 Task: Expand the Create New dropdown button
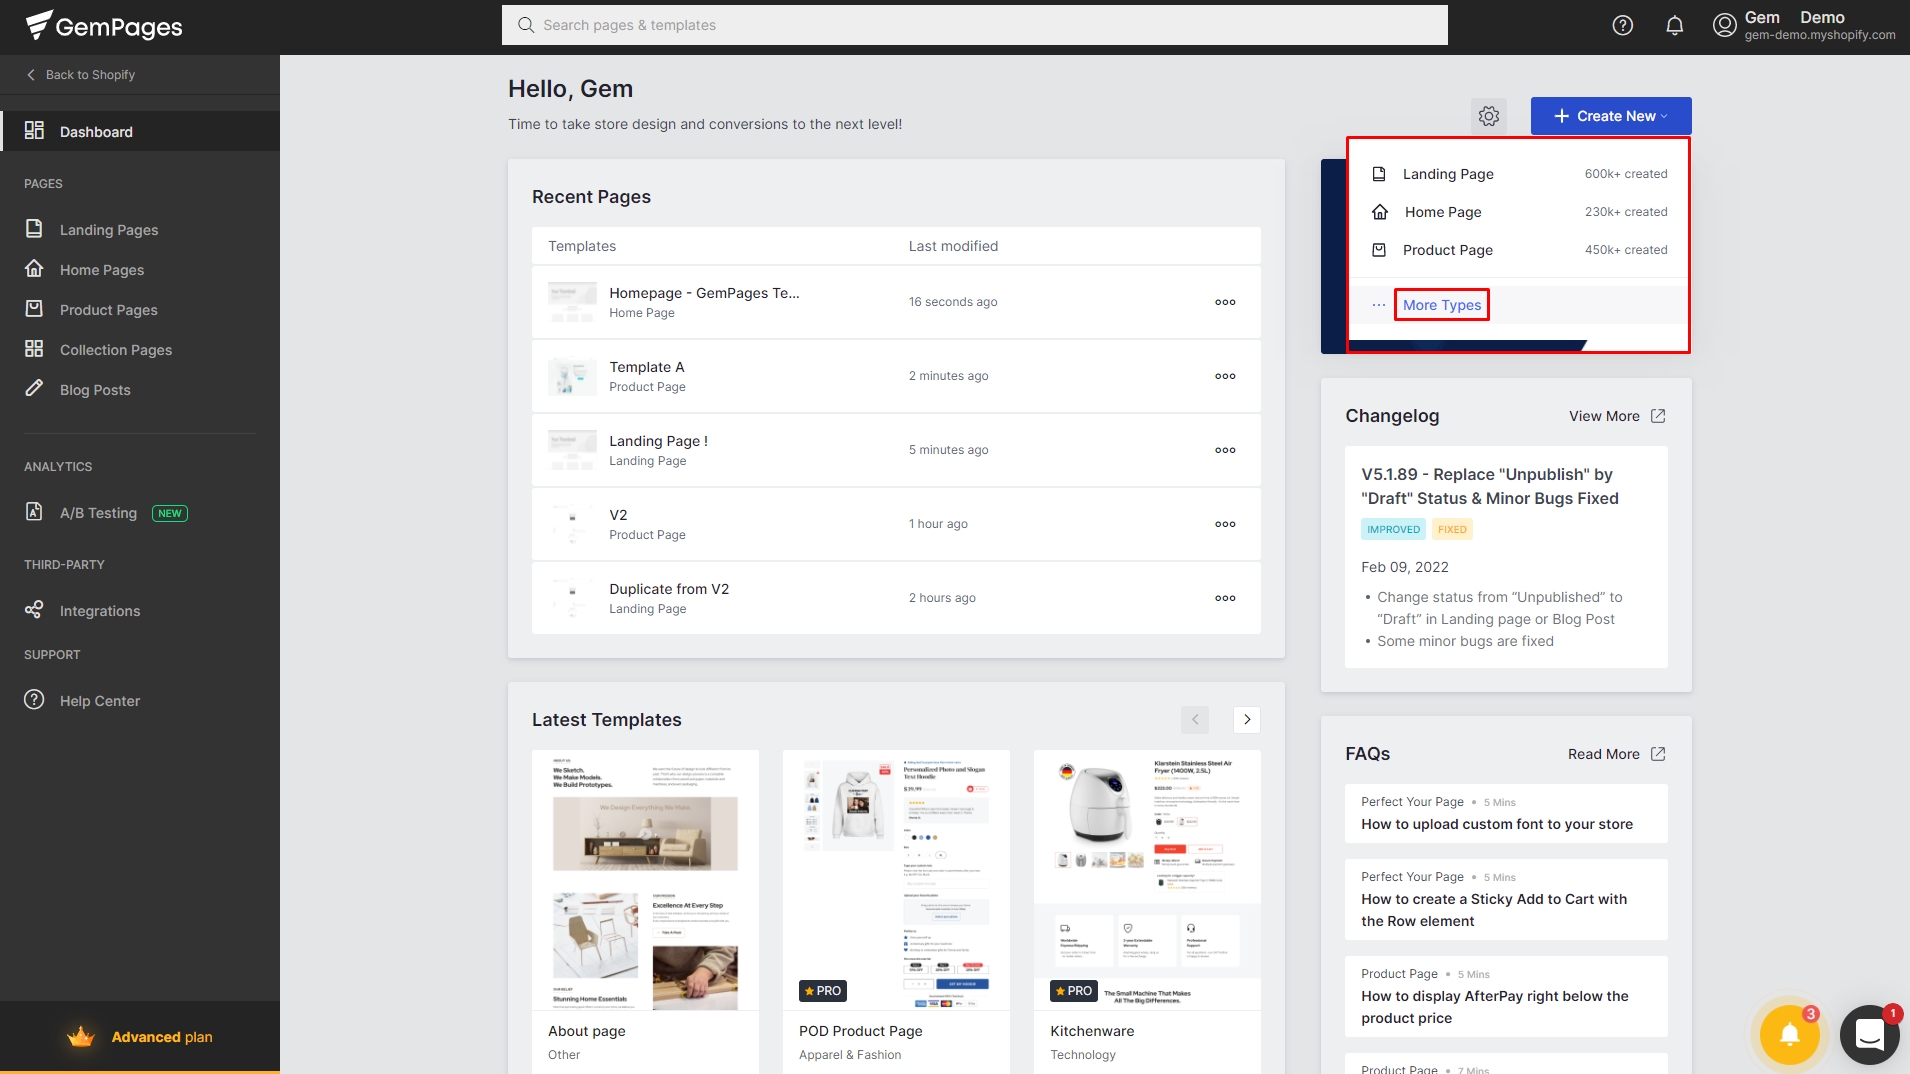(x=1611, y=116)
